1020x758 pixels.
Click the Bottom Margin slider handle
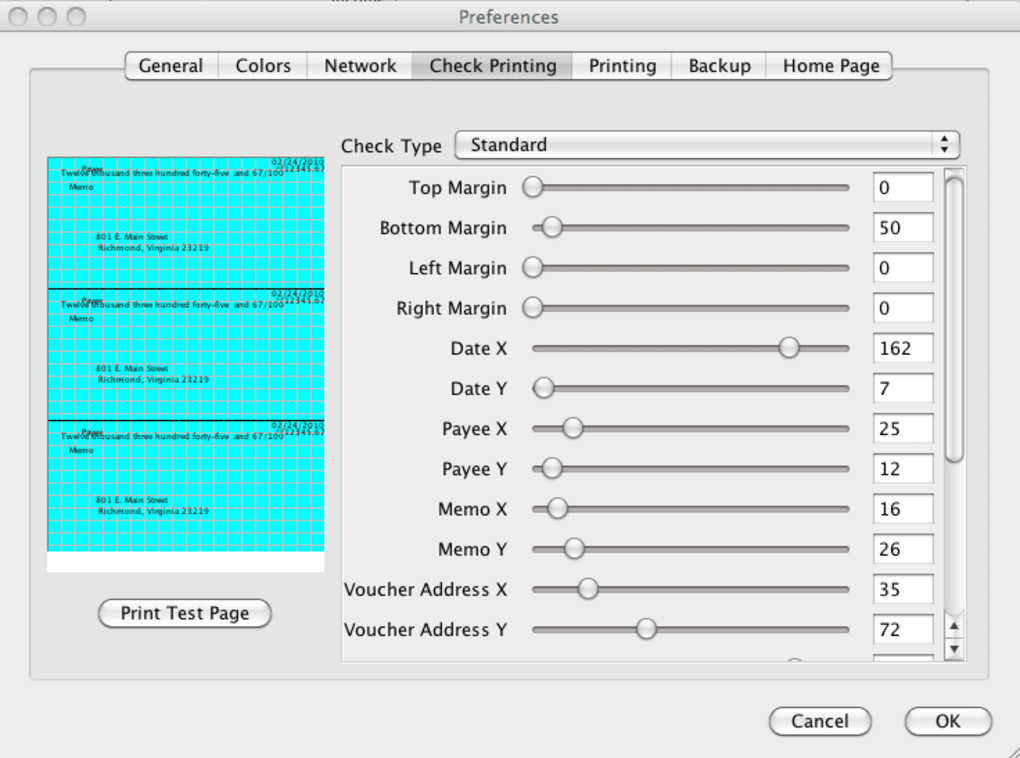[552, 228]
